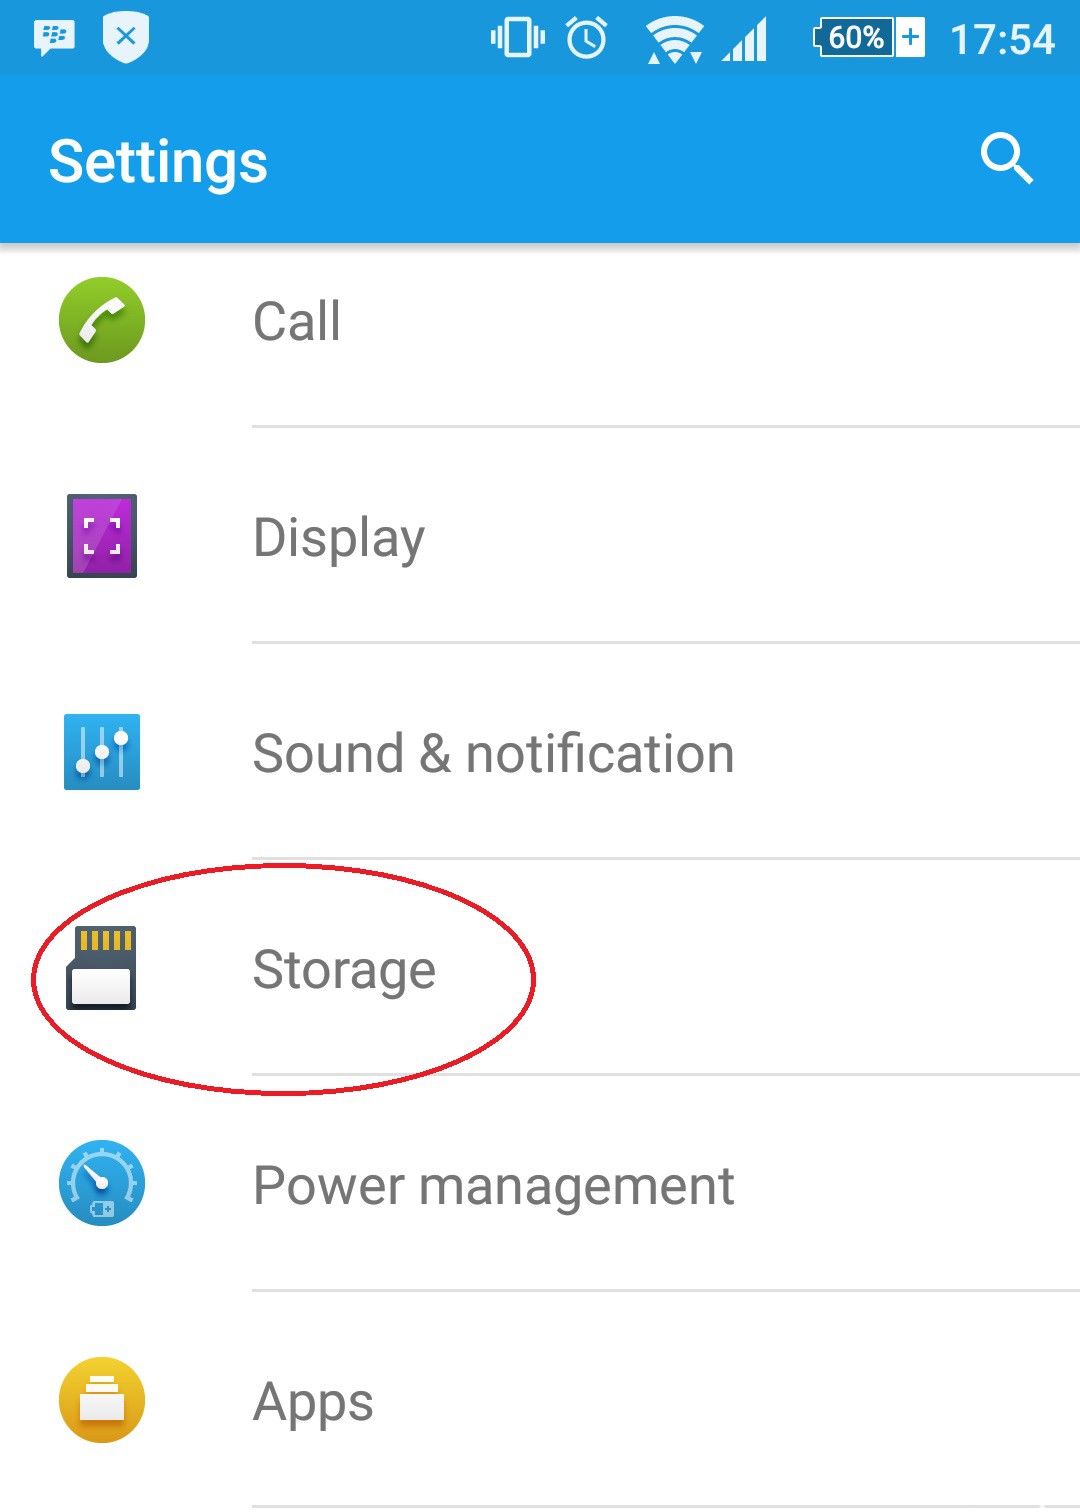The image size is (1080, 1512).
Task: Tap the shield notification icon
Action: tap(126, 38)
